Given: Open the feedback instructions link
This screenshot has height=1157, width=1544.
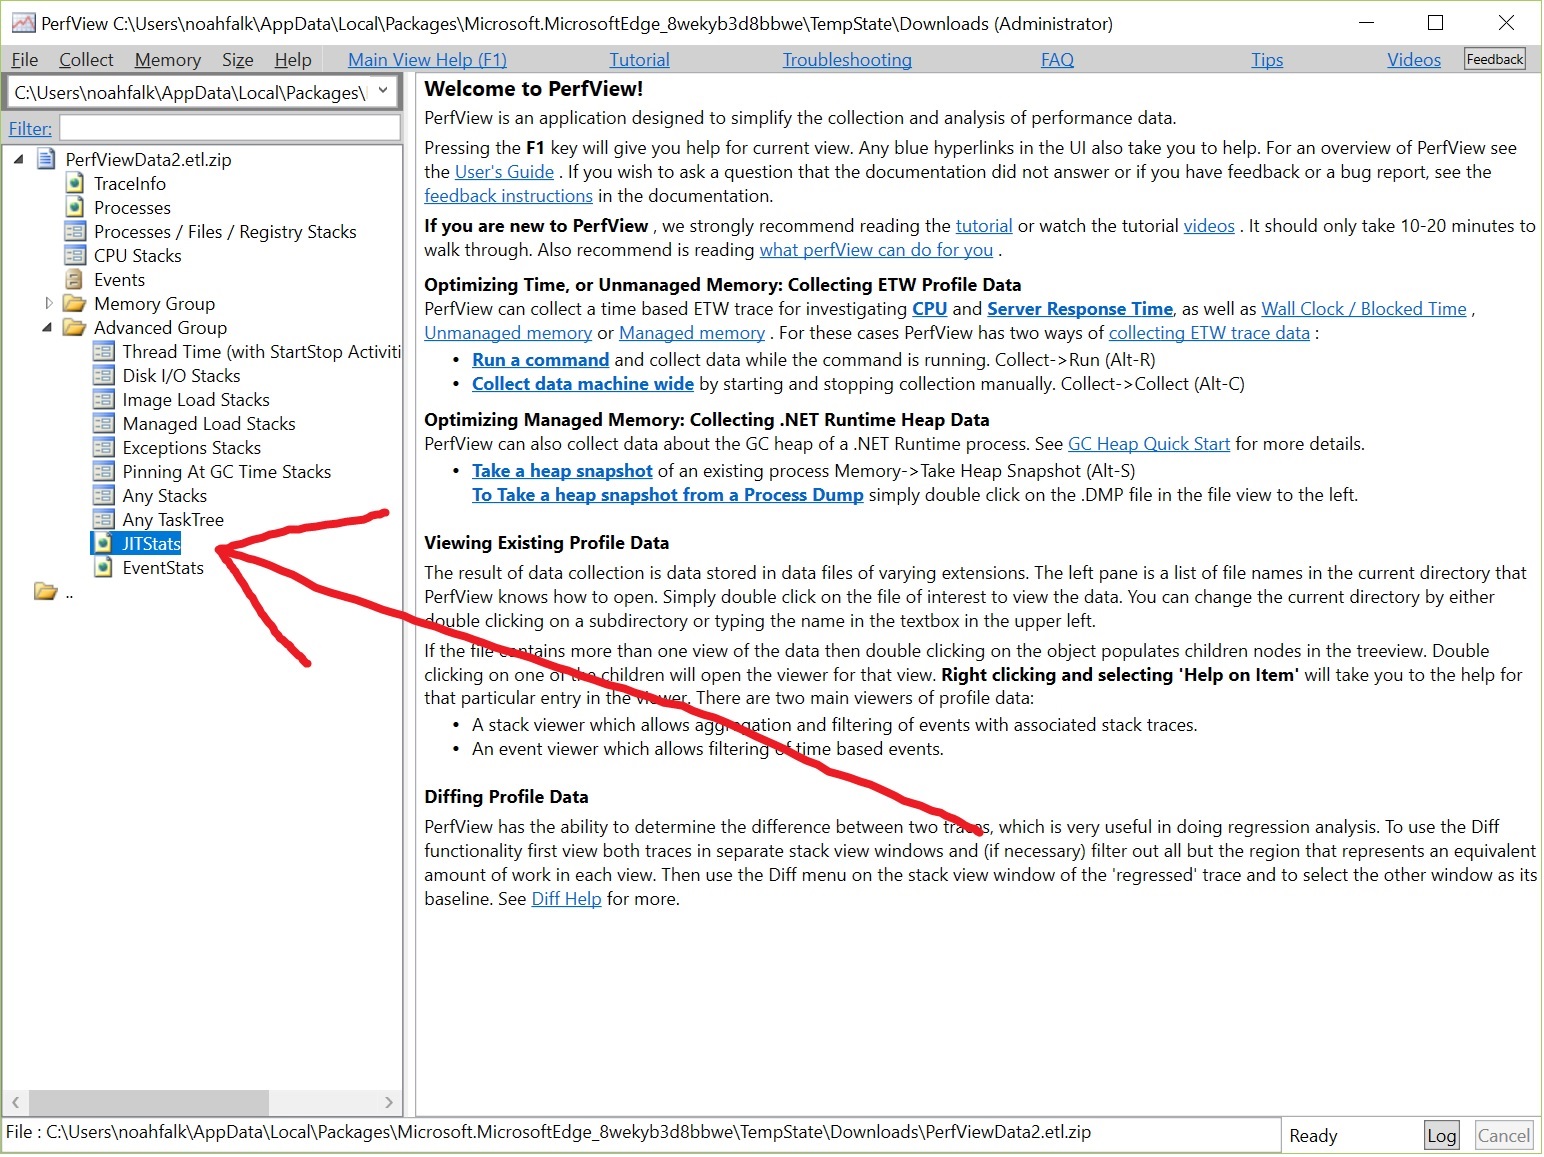Looking at the screenshot, I should (508, 196).
